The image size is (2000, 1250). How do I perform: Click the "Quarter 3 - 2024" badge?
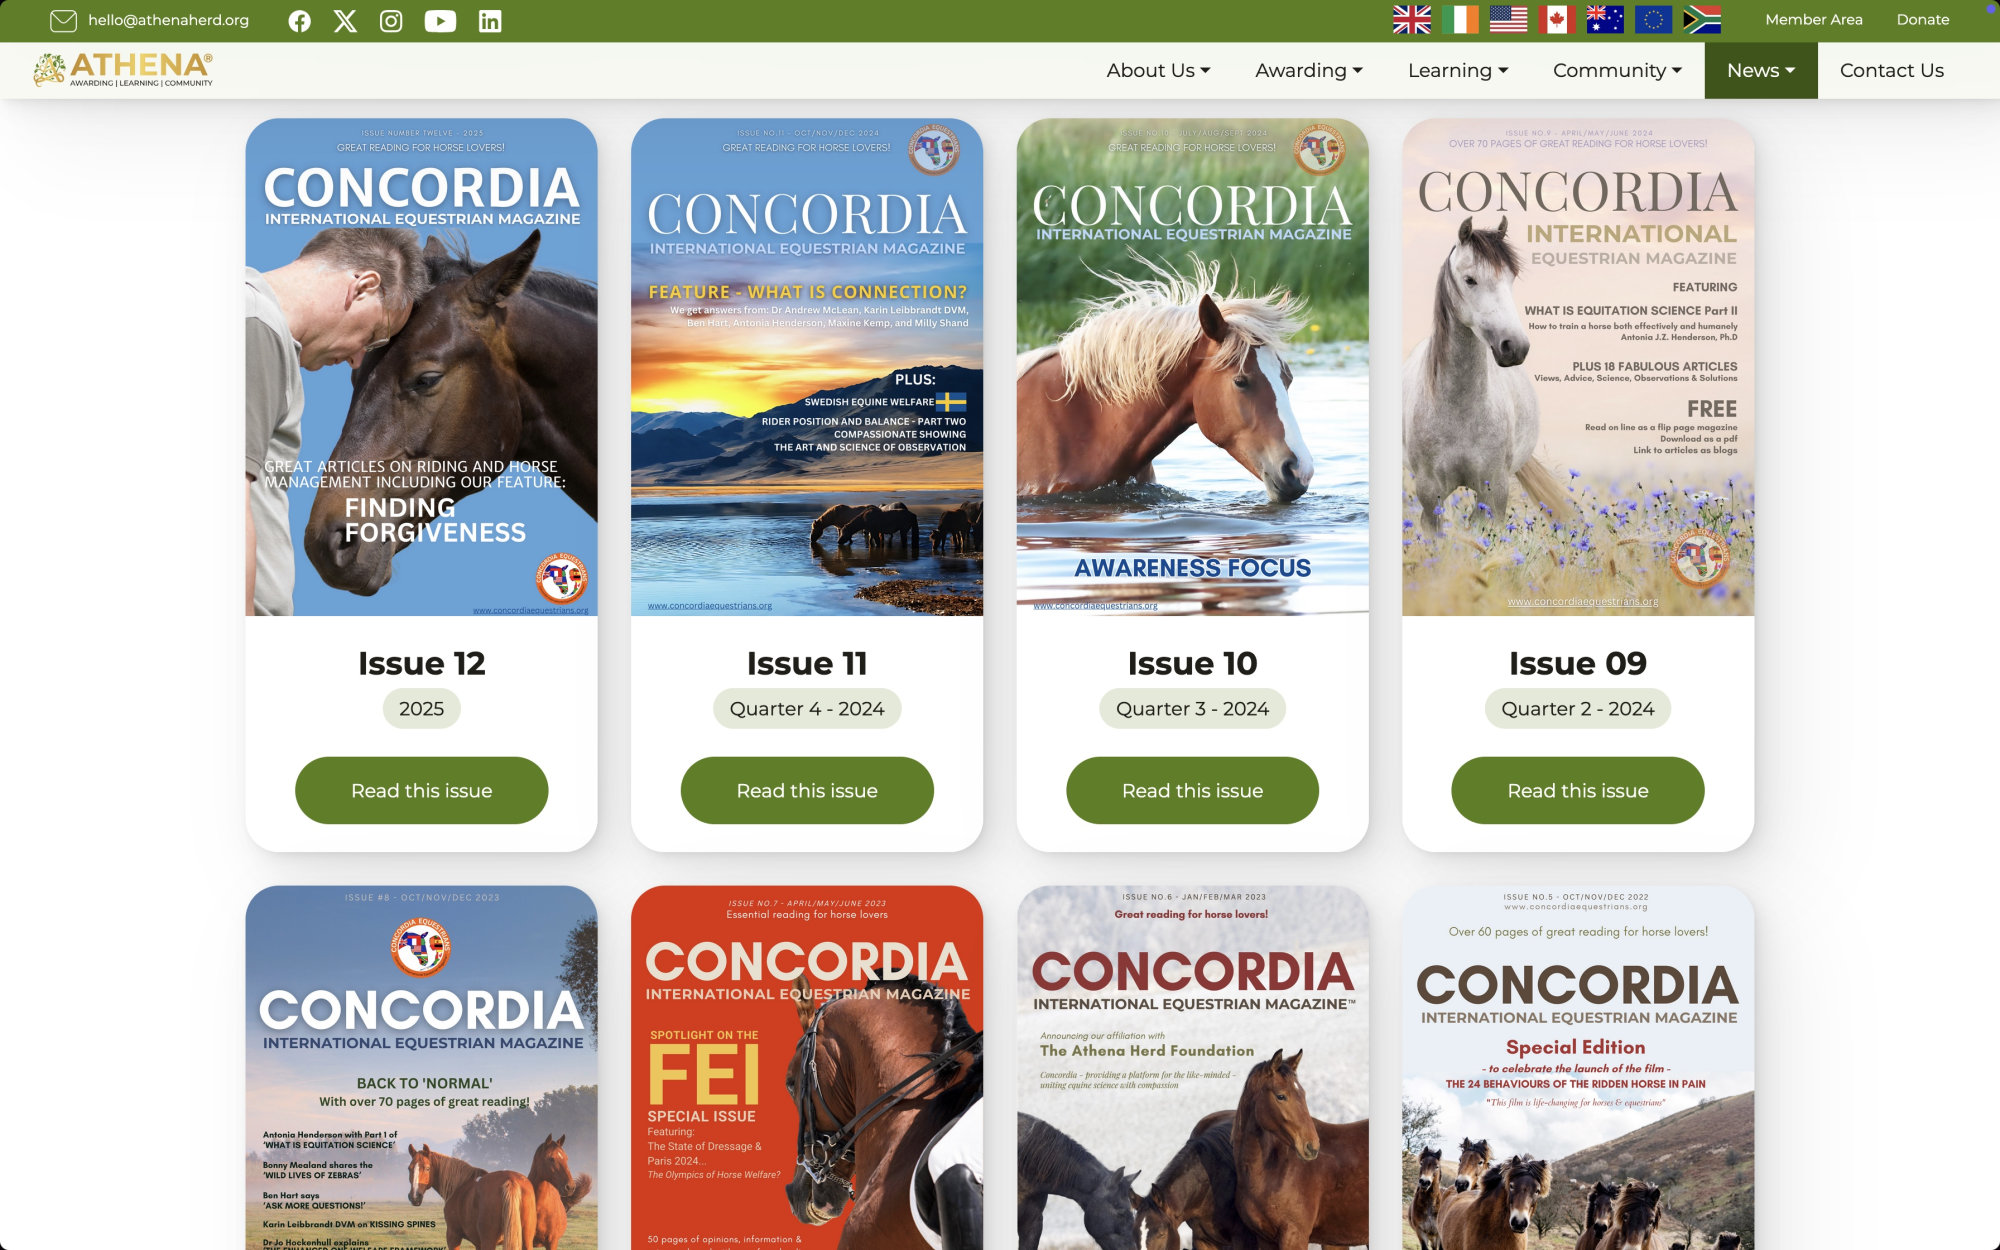click(x=1192, y=708)
